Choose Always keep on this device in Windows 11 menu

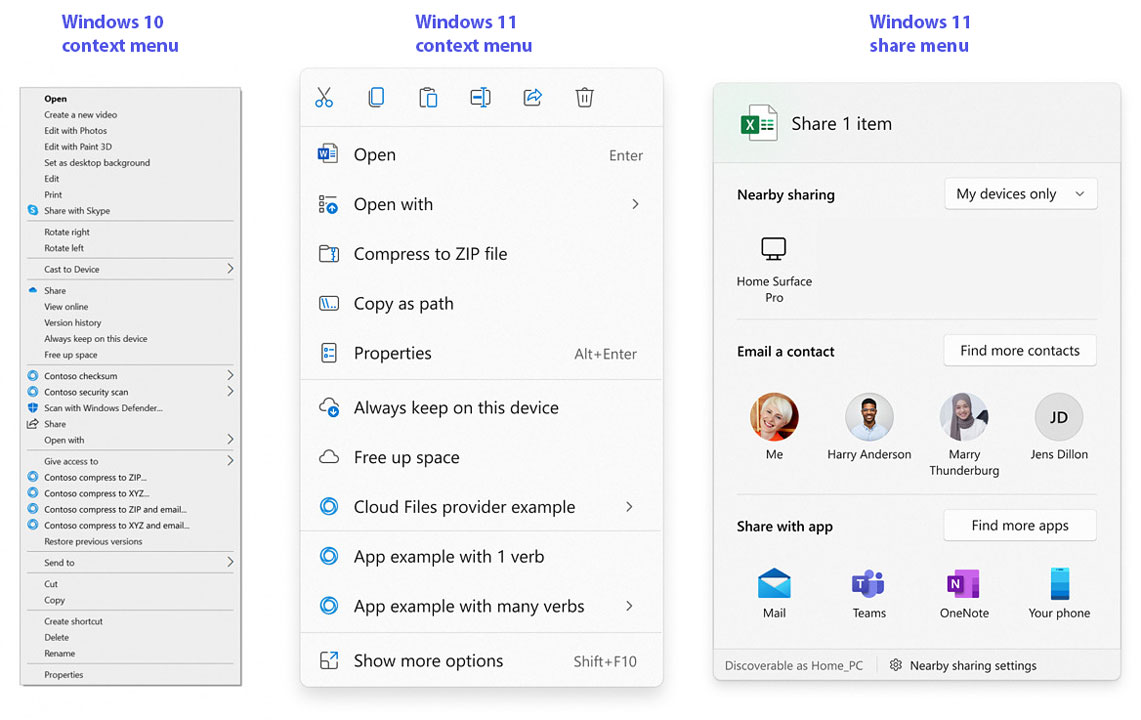[x=481, y=408]
